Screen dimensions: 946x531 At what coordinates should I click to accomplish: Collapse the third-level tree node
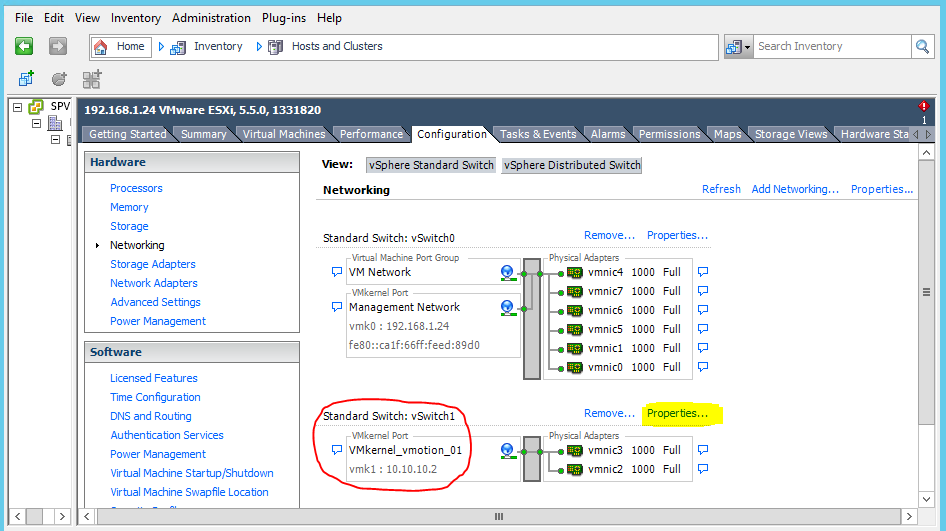coord(56,139)
